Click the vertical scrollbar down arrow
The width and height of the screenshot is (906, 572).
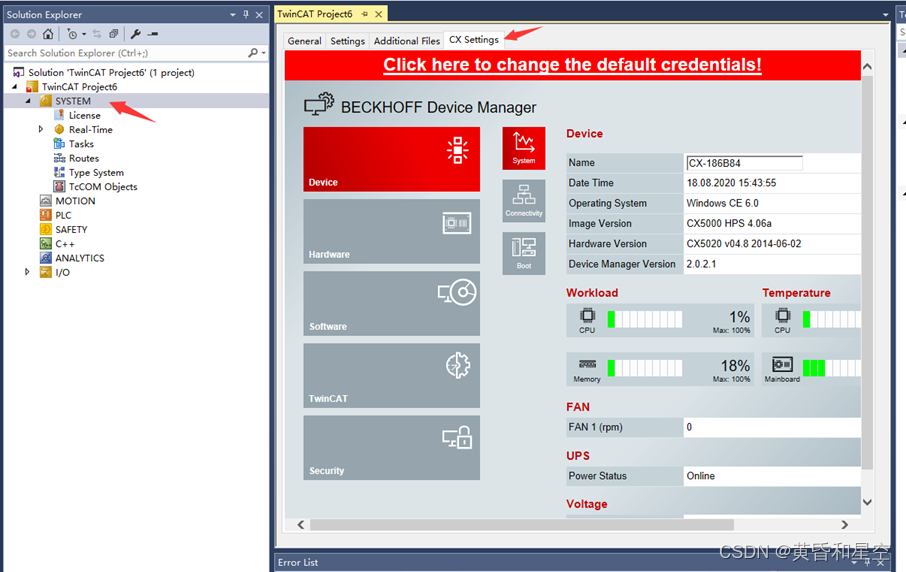[x=867, y=502]
